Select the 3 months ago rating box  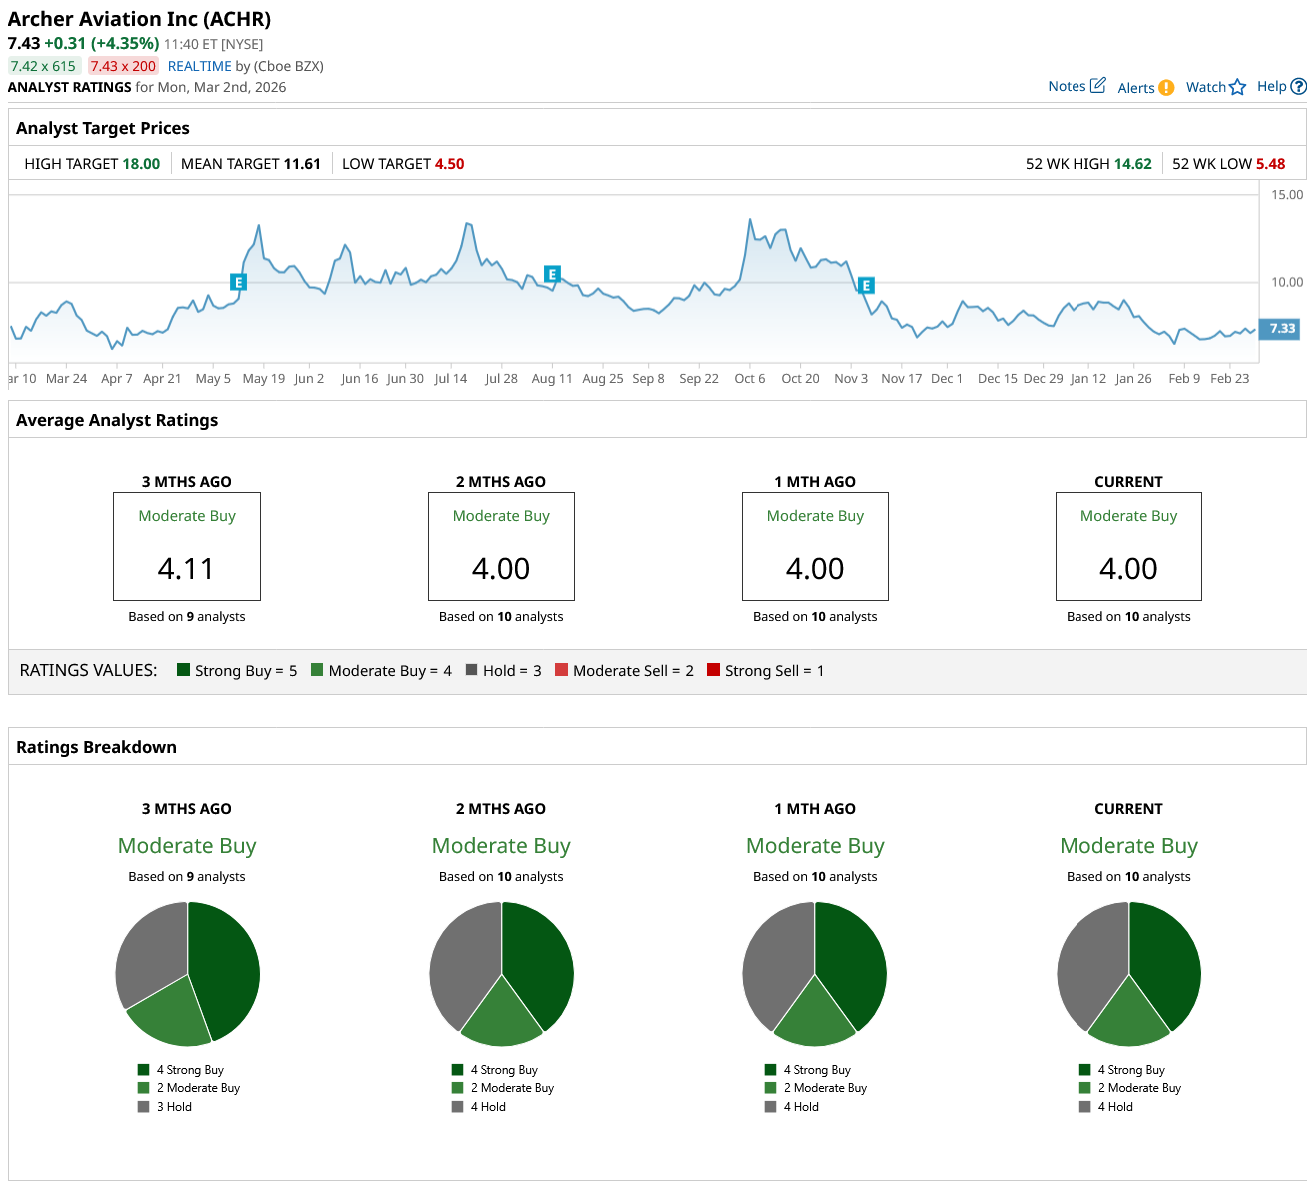187,546
